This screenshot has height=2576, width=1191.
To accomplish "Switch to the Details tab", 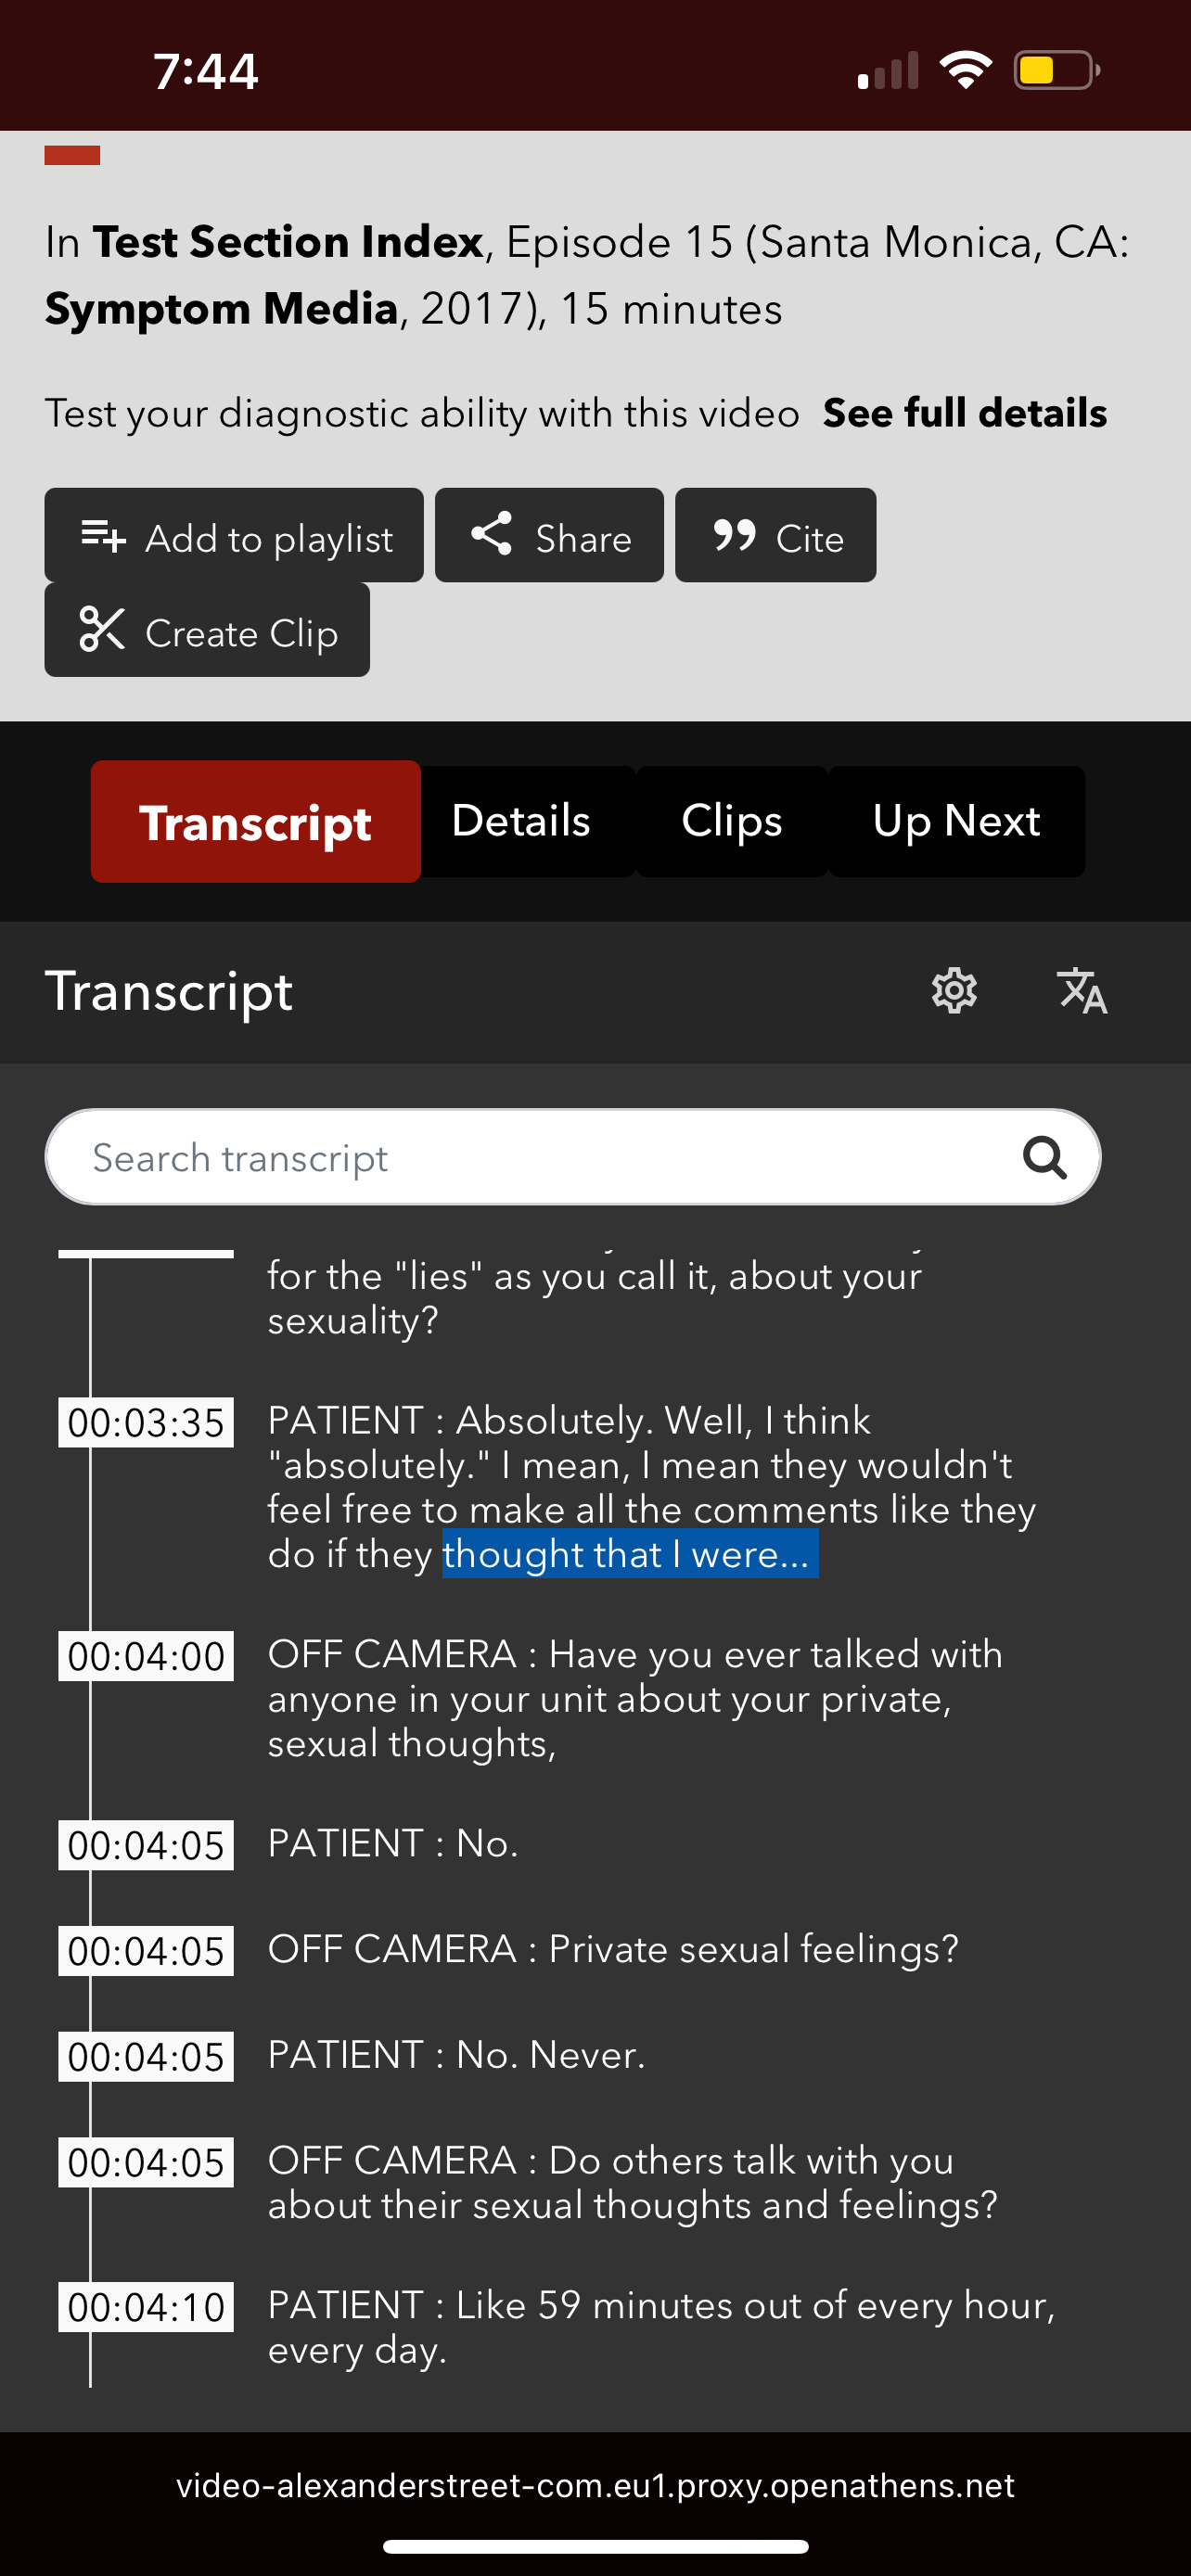I will (521, 821).
